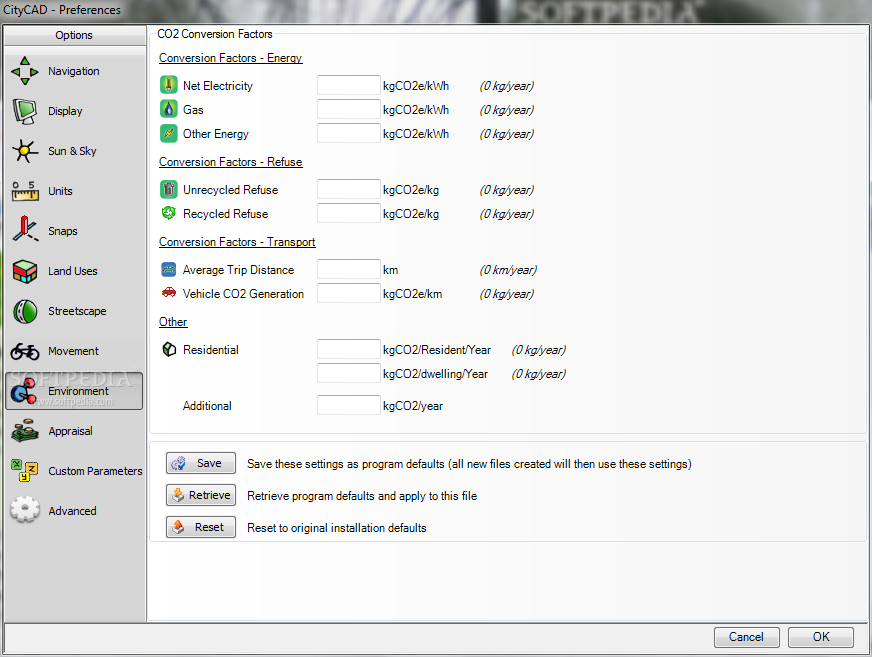
Task: Focus the Recycled Refuse input field
Action: point(349,213)
